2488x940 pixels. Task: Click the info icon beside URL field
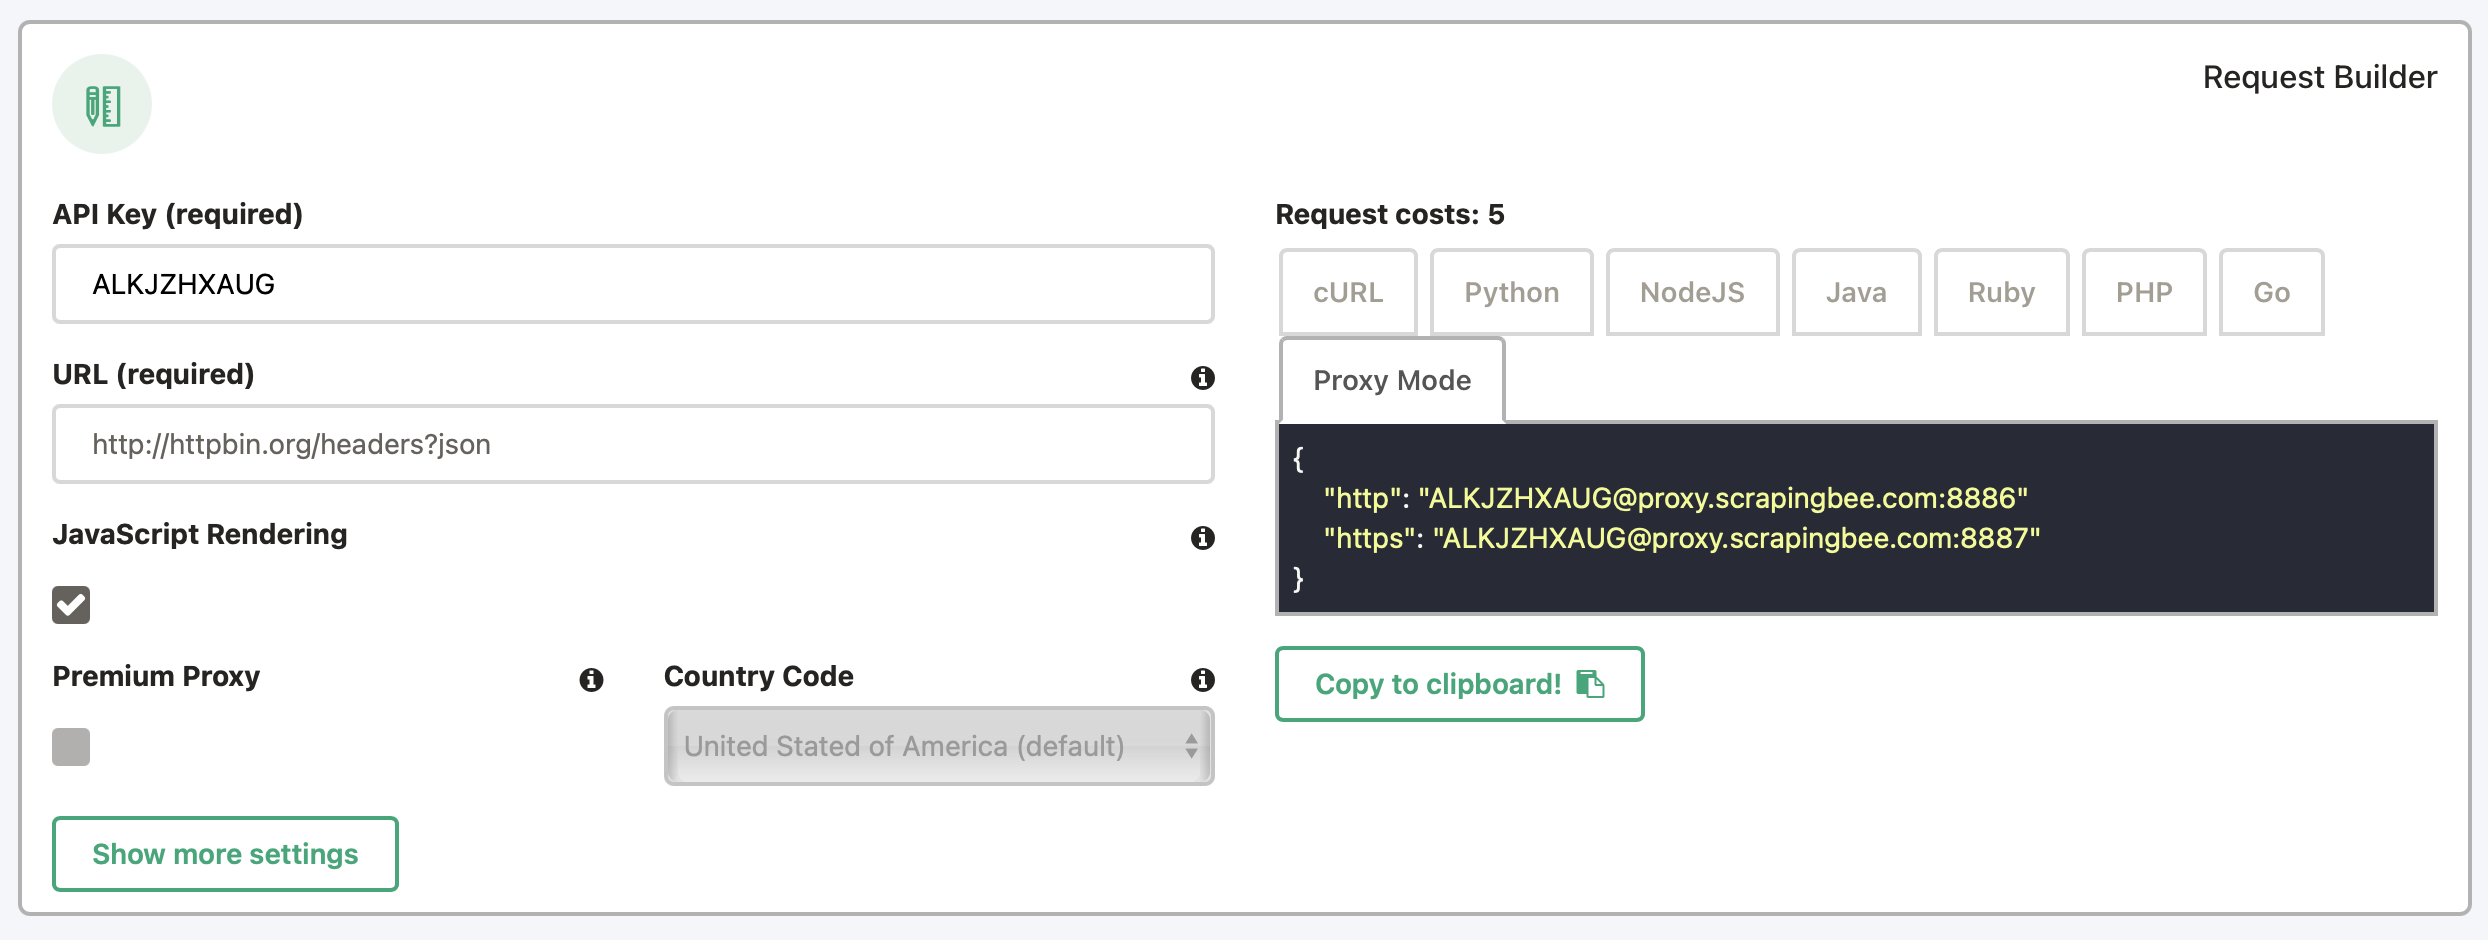[1204, 378]
